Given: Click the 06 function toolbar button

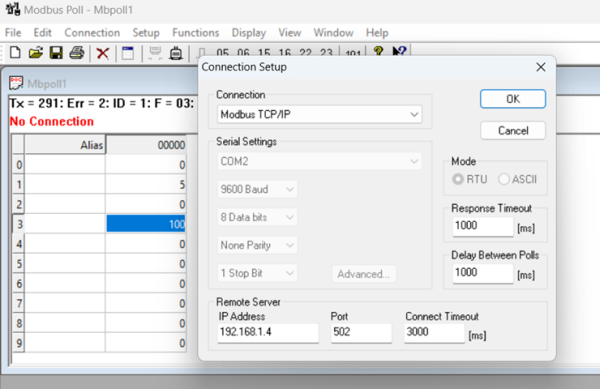Looking at the screenshot, I should (x=243, y=52).
